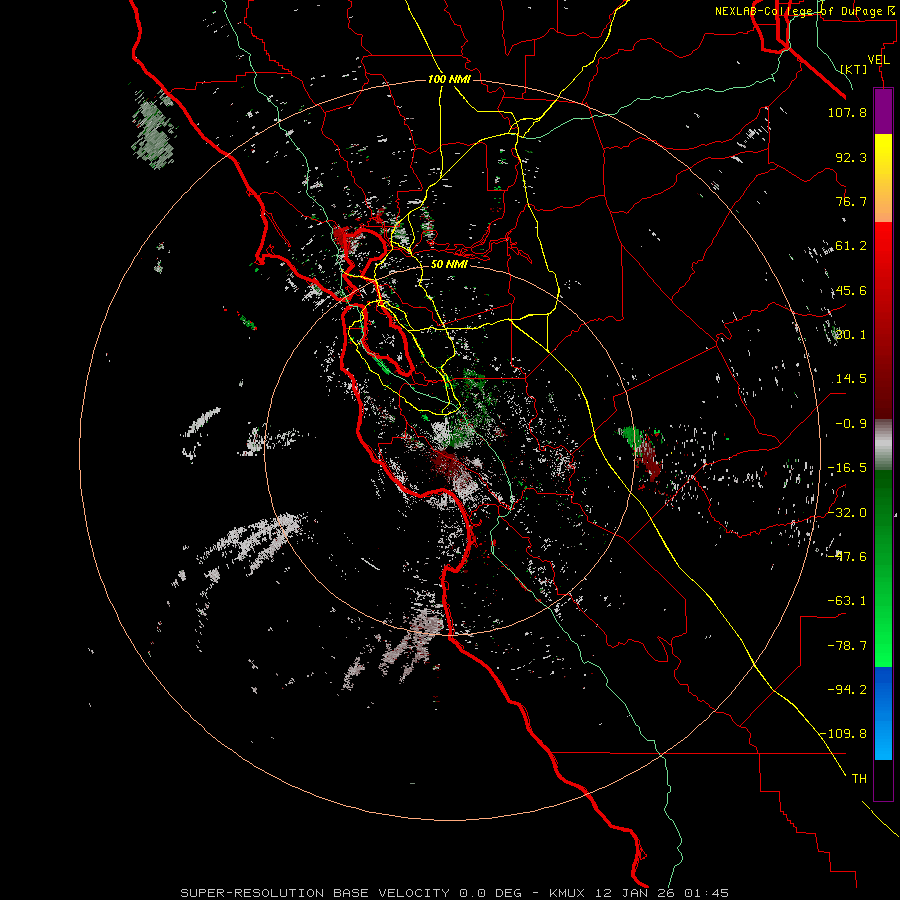Select the NEXLAB-College of DuPage credit text
The width and height of the screenshot is (900, 900).
tap(805, 11)
